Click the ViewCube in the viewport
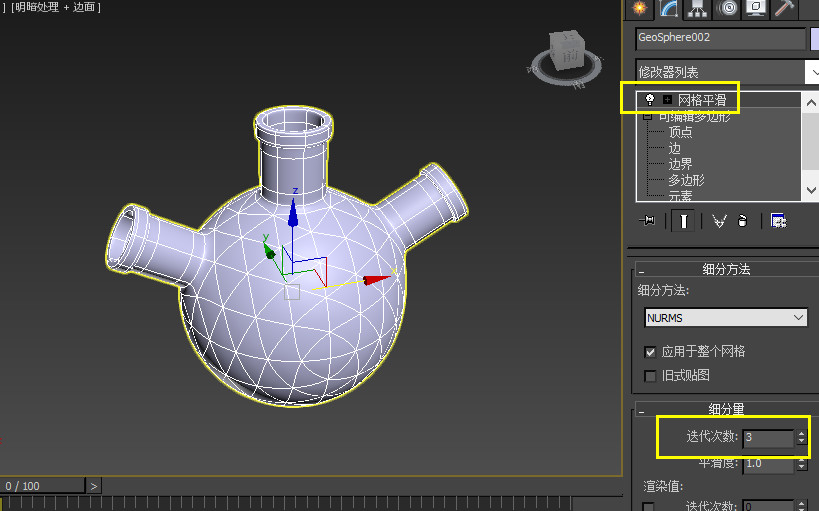819x511 pixels. click(567, 50)
